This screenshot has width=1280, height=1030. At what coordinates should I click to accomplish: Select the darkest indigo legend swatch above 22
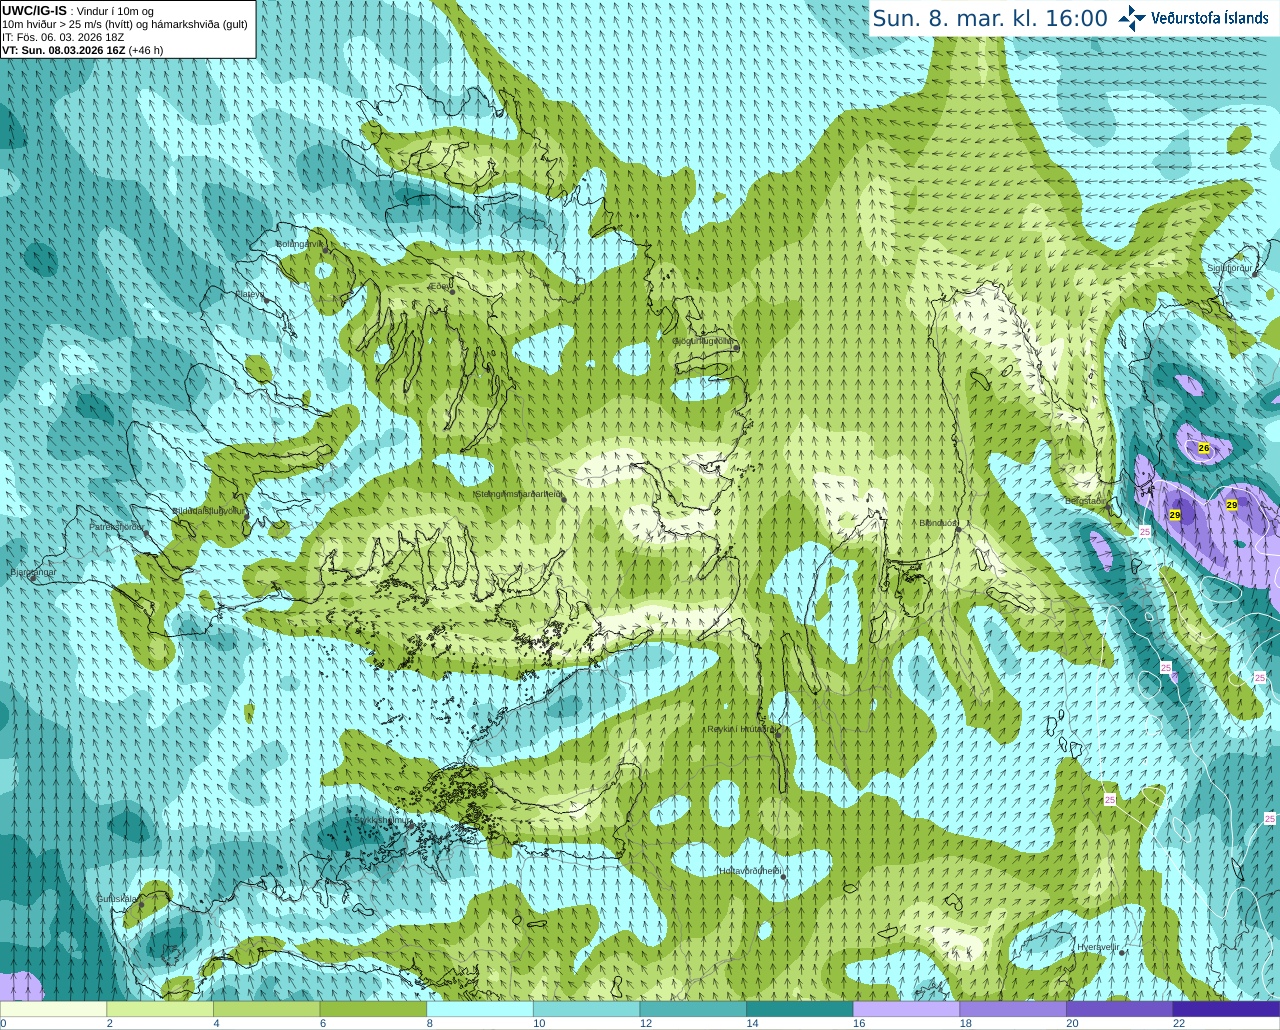[x=1226, y=1009]
